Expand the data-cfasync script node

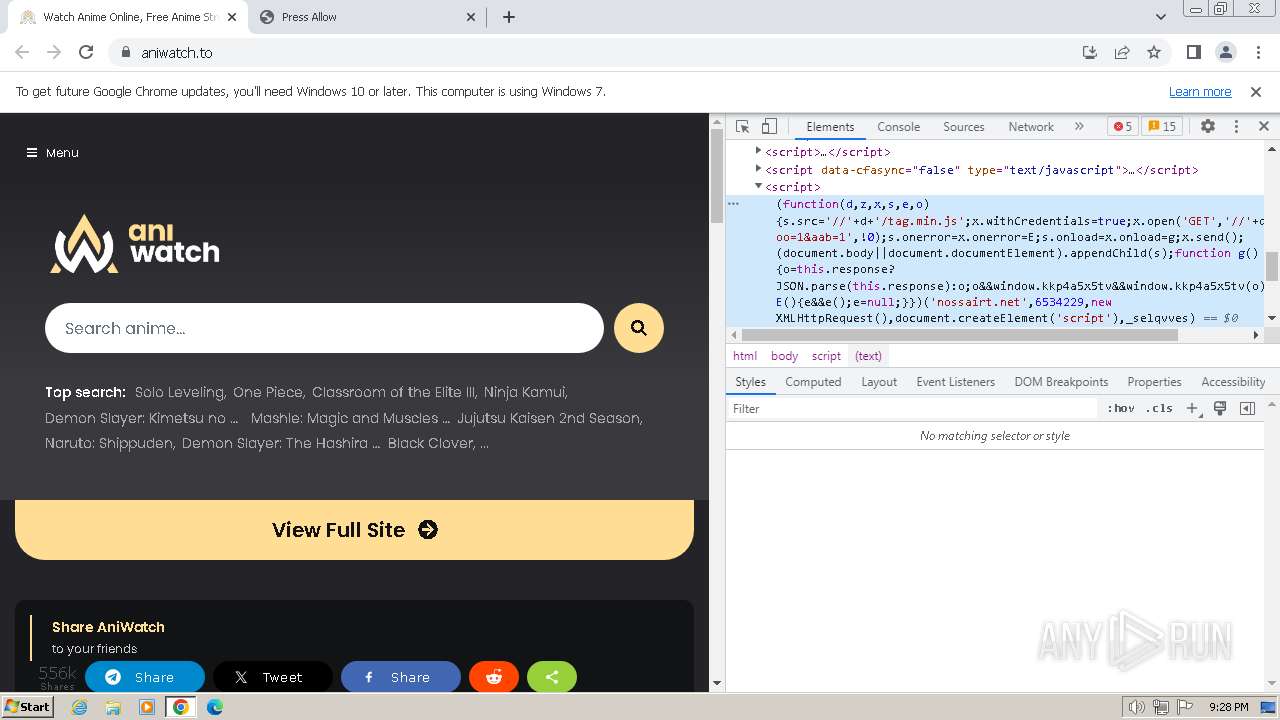(758, 169)
